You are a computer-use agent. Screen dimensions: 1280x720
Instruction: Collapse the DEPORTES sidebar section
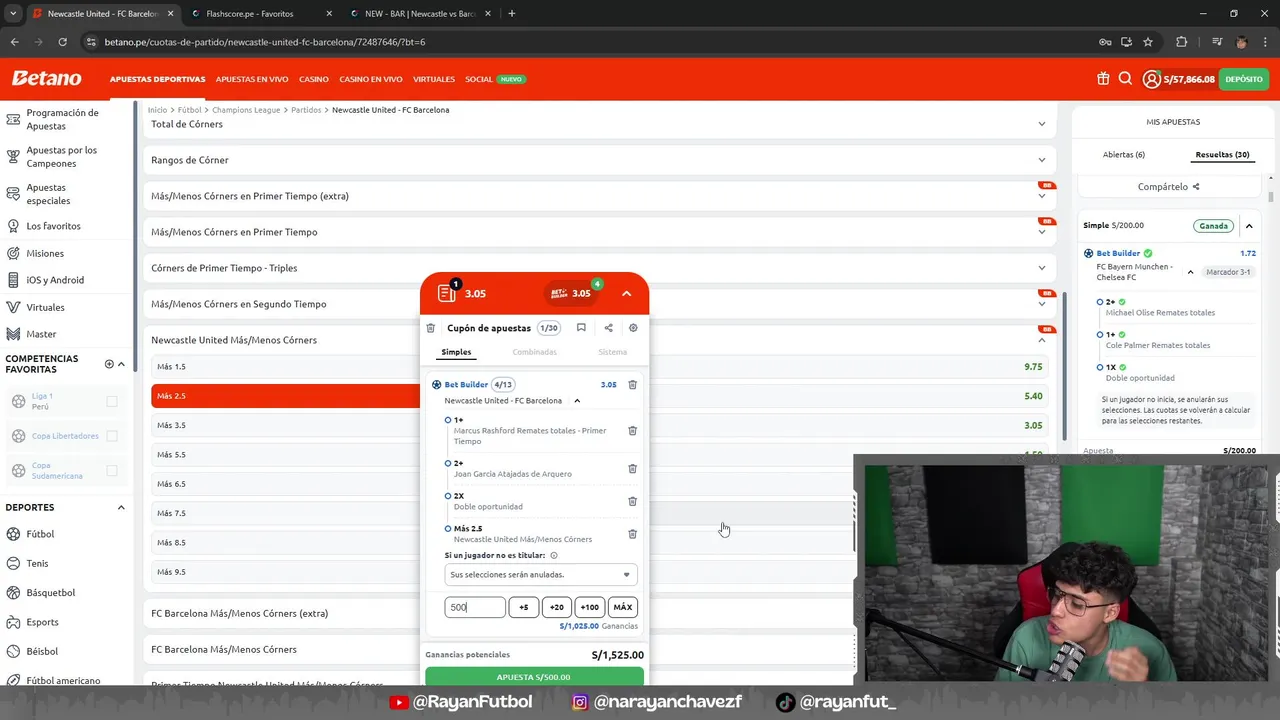point(121,508)
